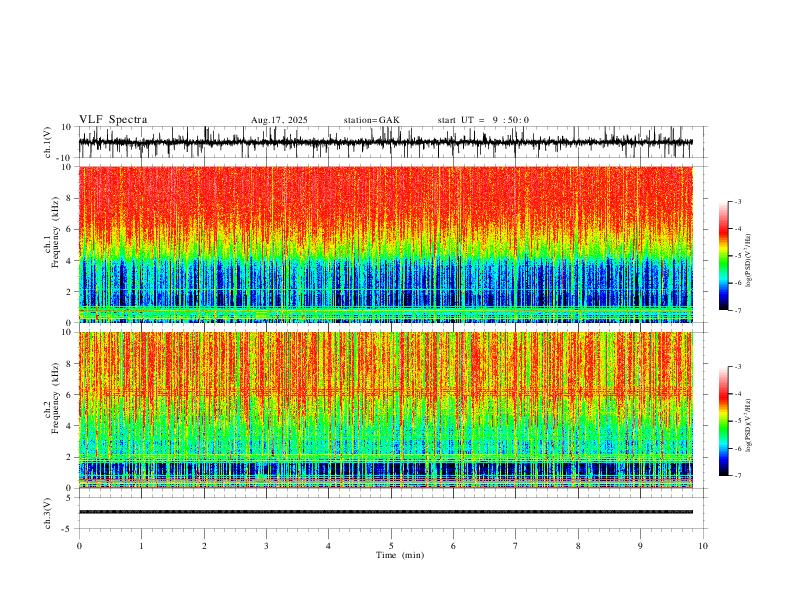Click the ch.1 black waveform trace
792x612 pixels.
[x=386, y=142]
